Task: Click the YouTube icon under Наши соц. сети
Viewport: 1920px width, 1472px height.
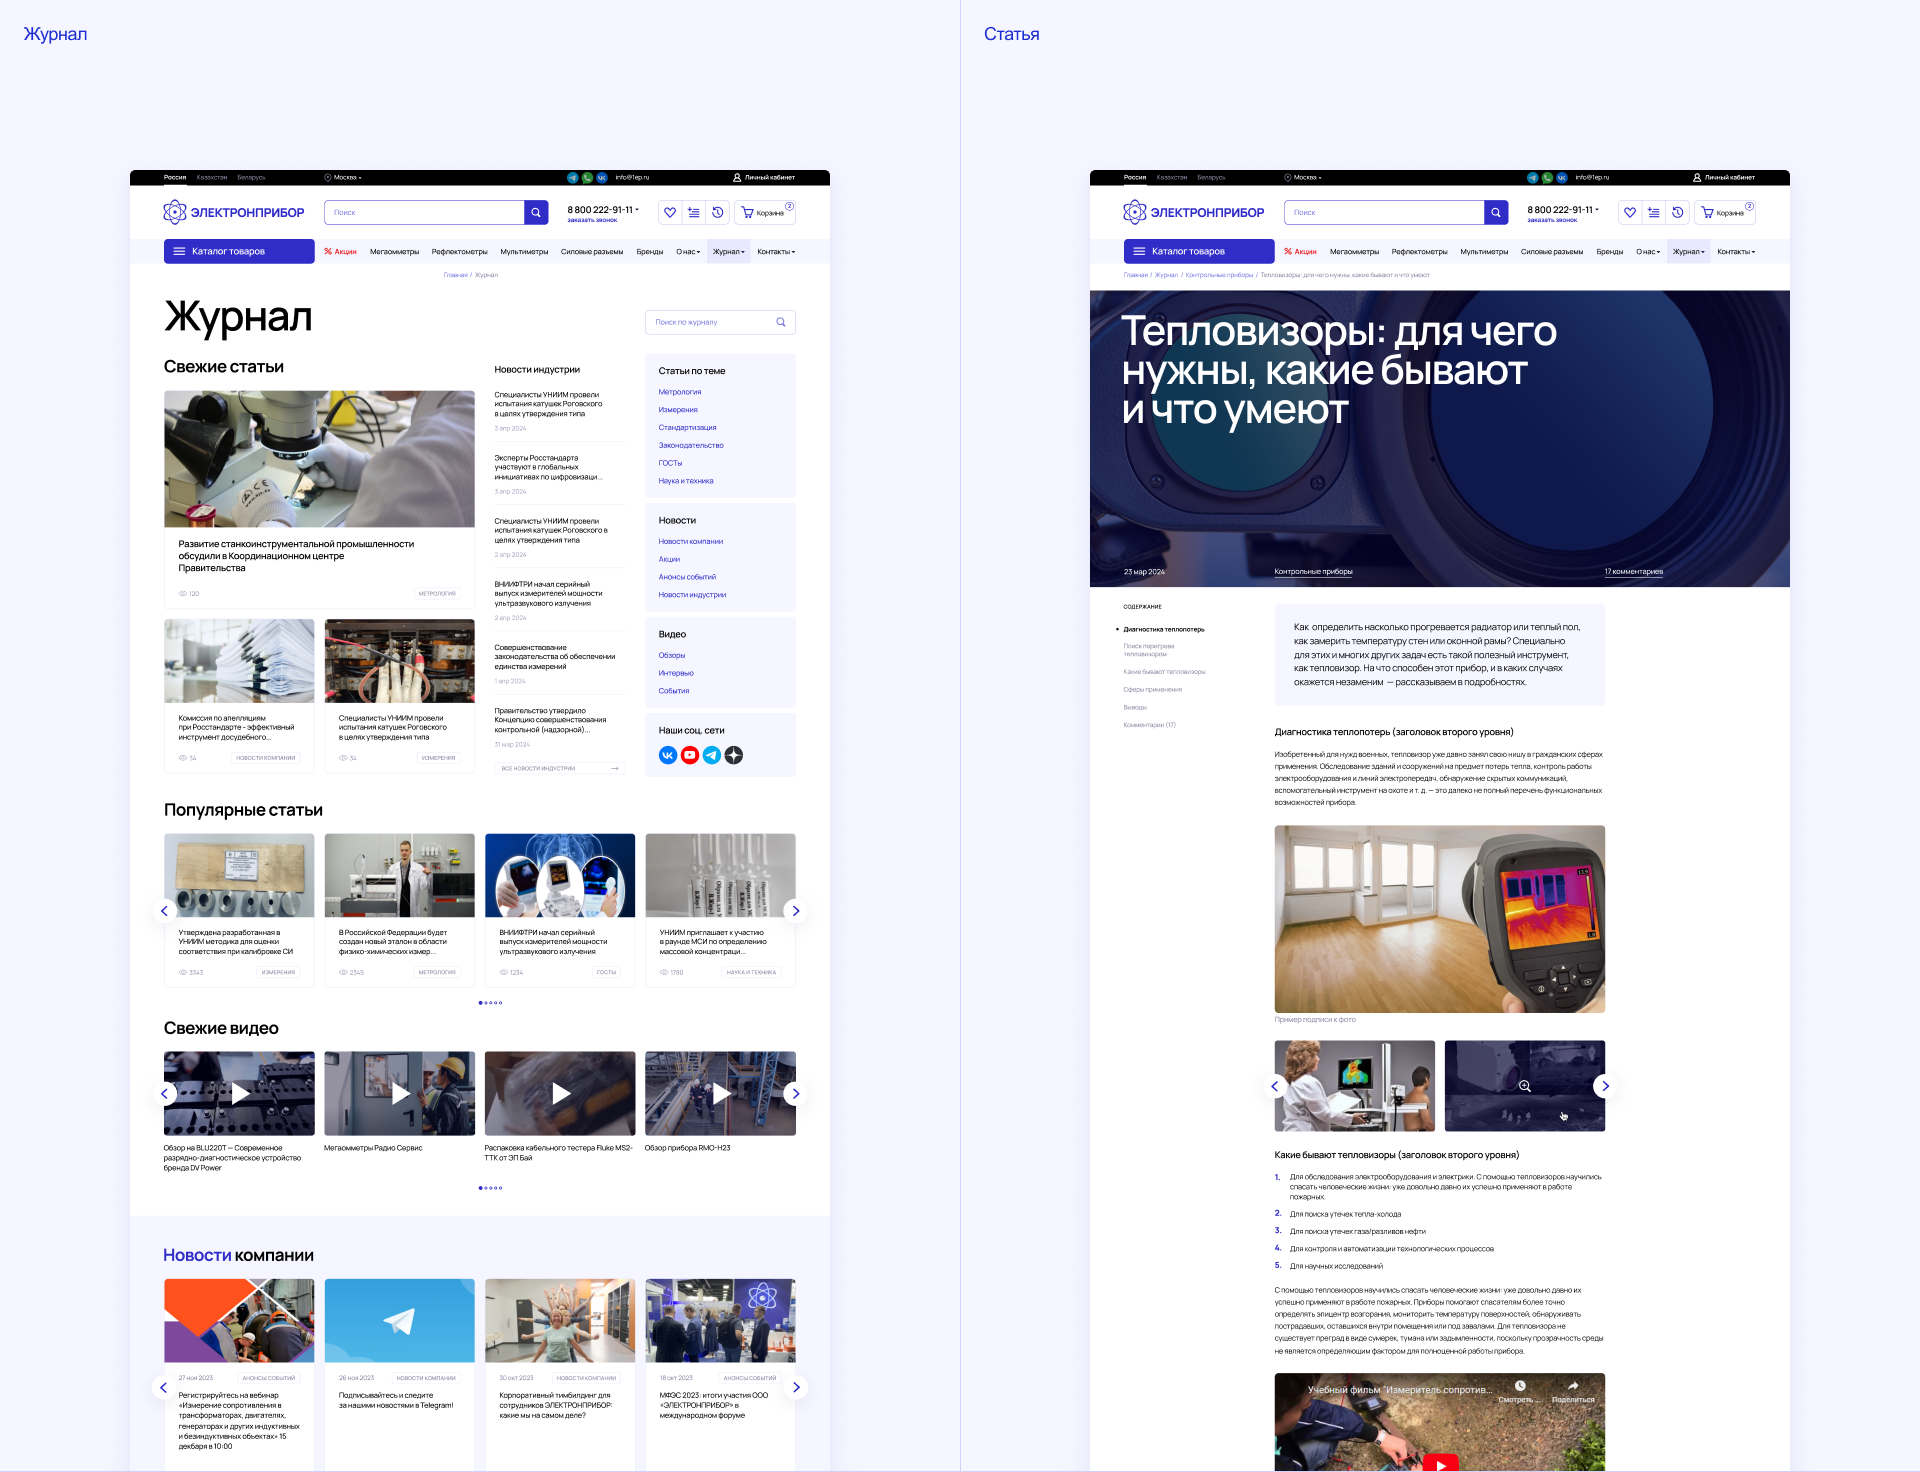Action: coord(690,755)
